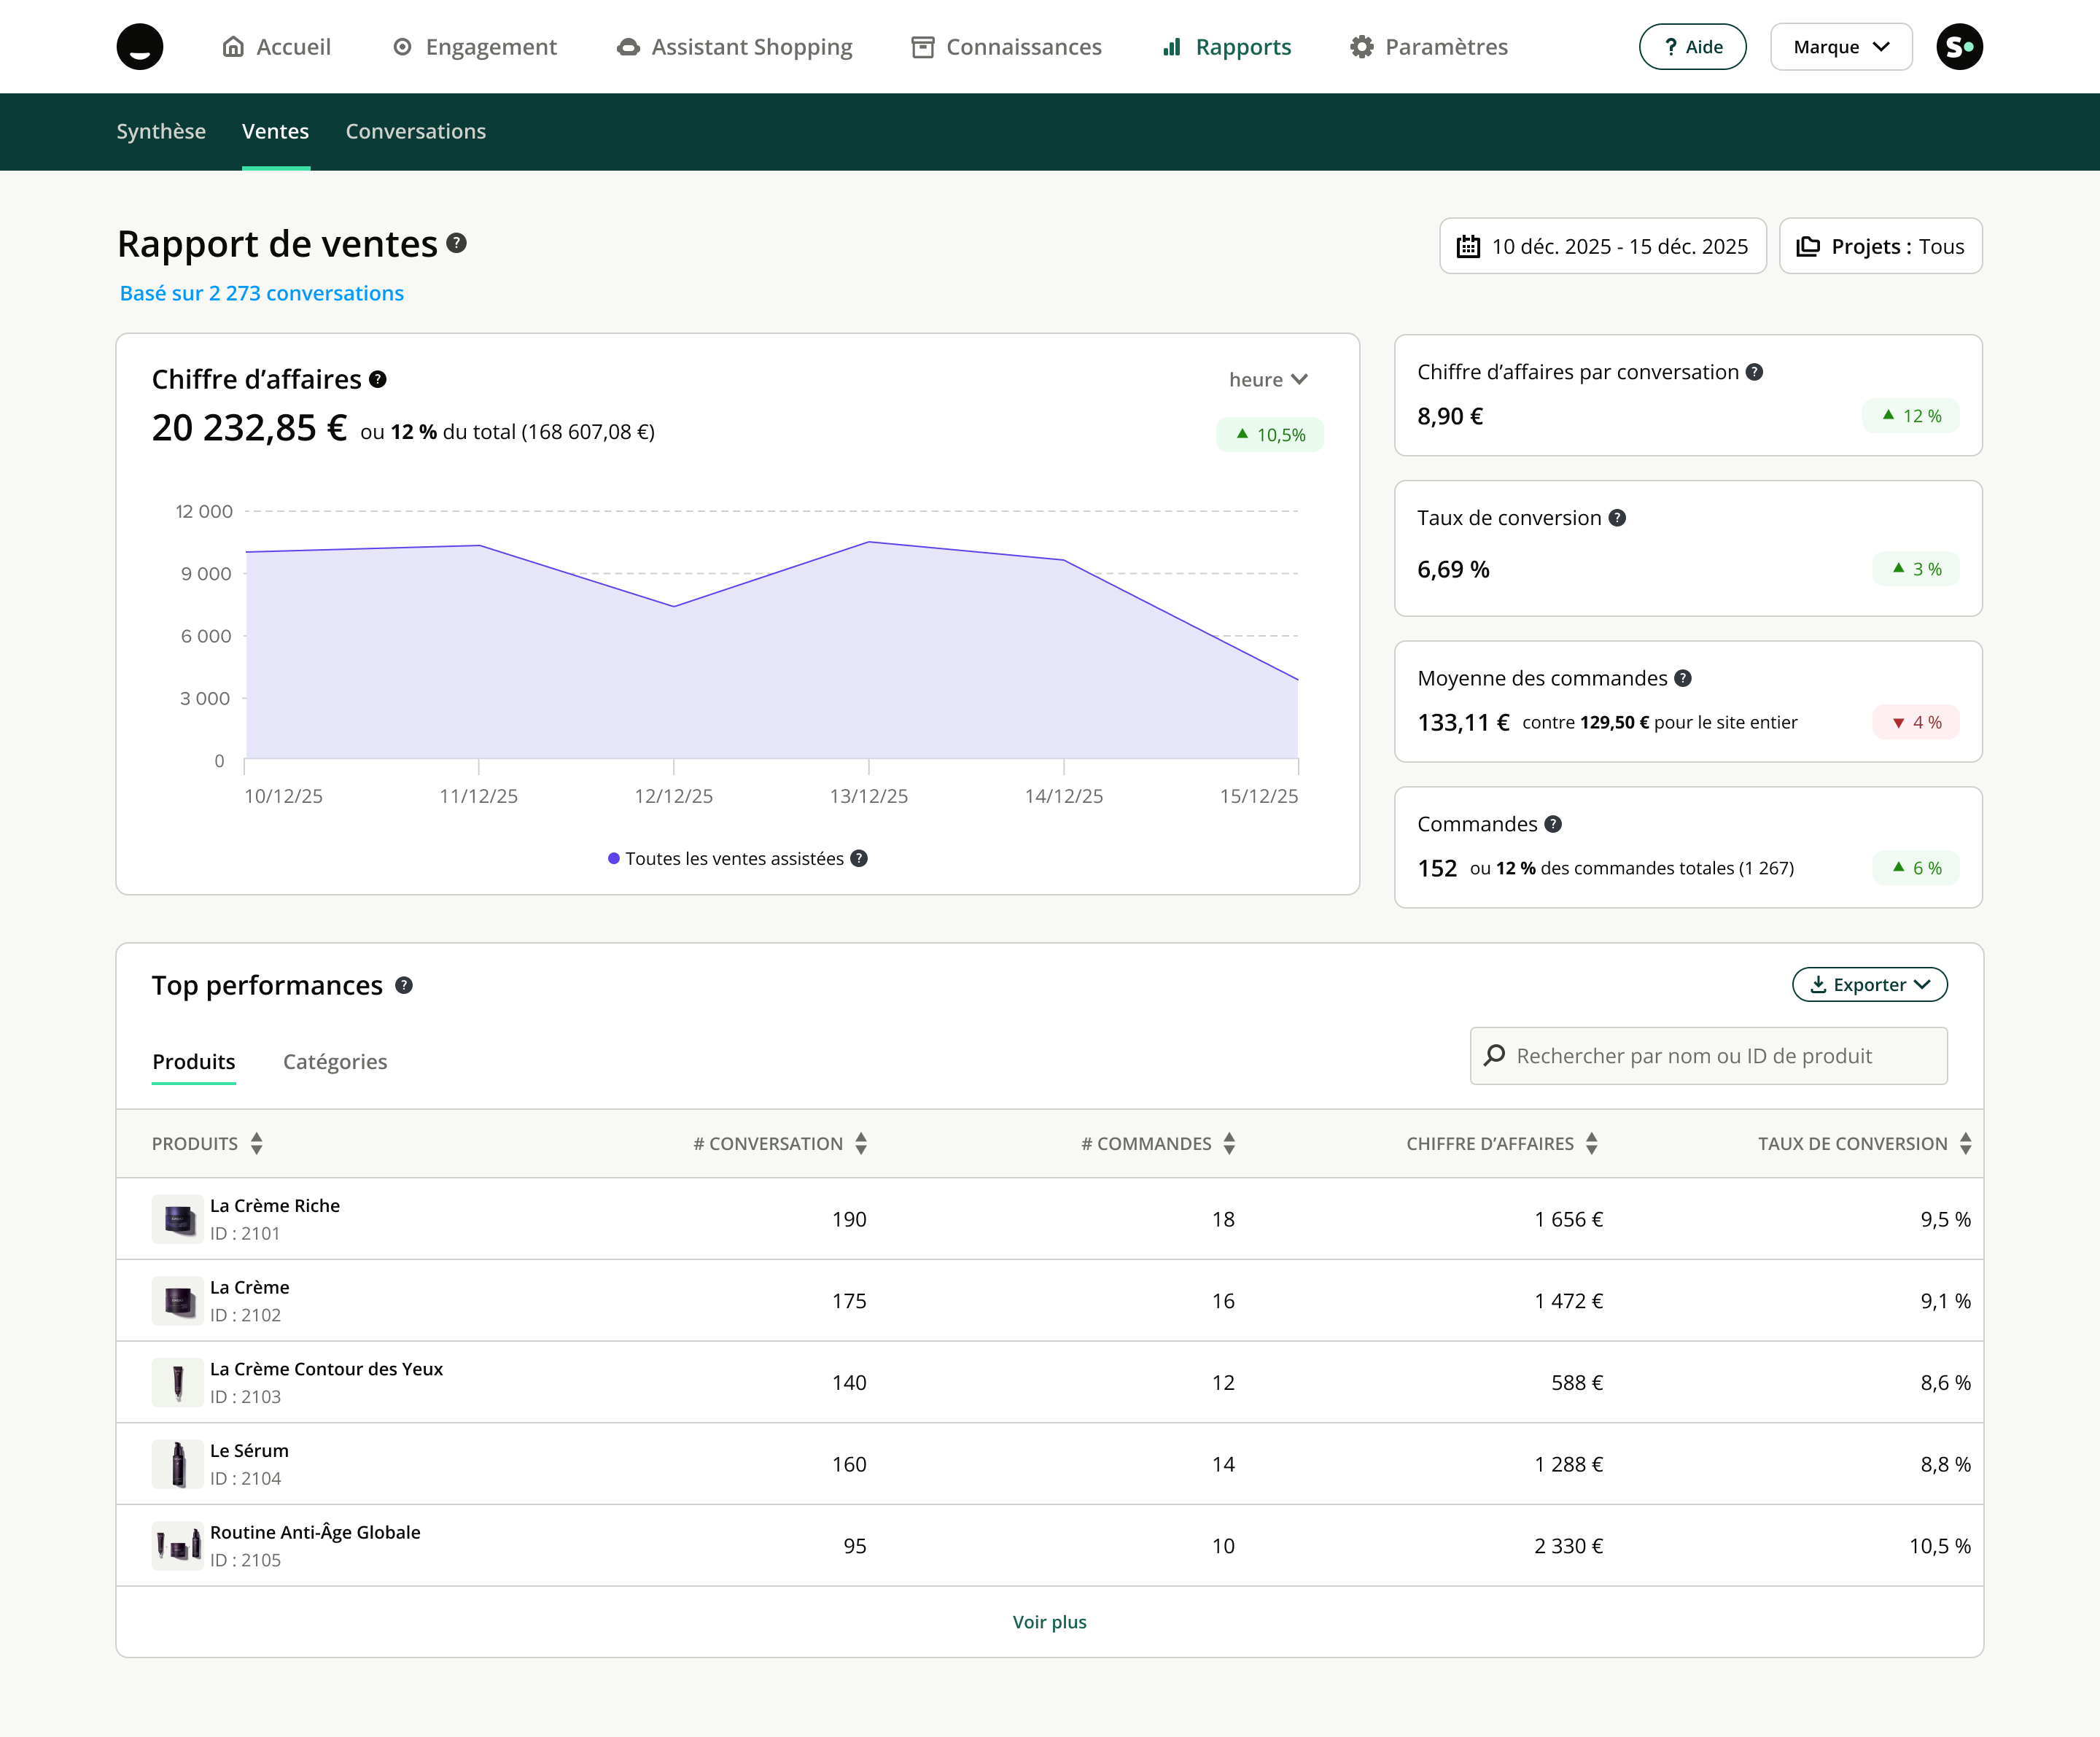Screen dimensions: 2100x1737
Task: Click the Moyenne des commandes help icon
Action: tap(1683, 678)
